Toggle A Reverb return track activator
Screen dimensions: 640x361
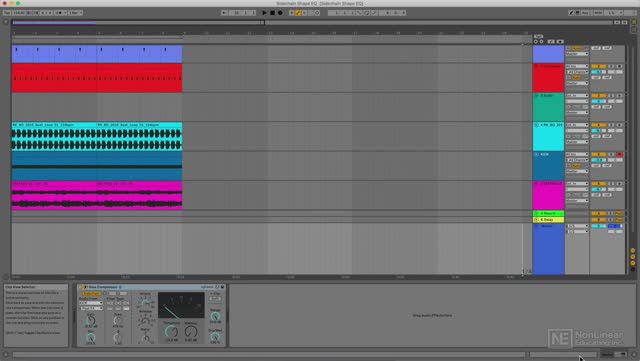pos(599,213)
